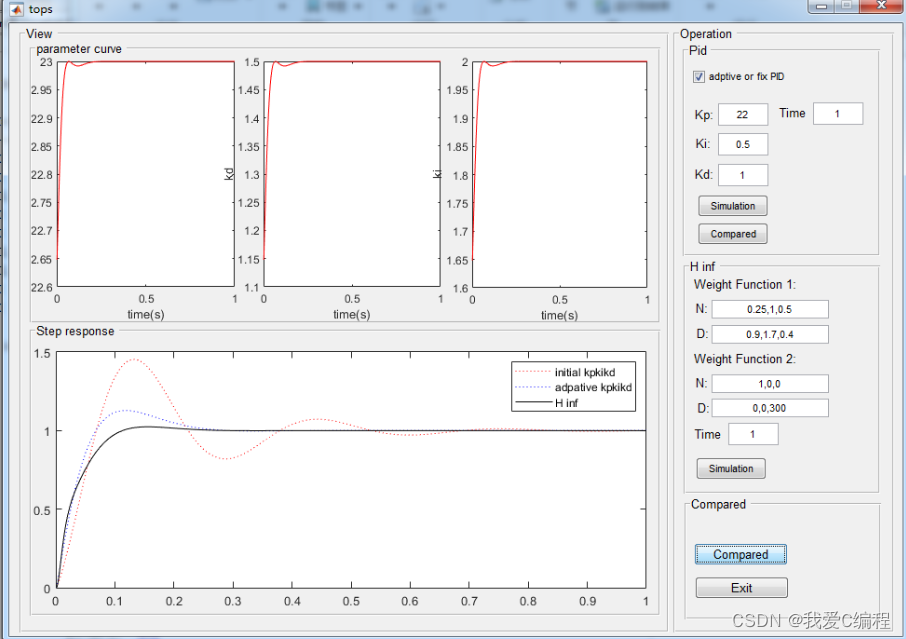Edit Weight Function 1 N field
906x639 pixels.
tap(770, 310)
